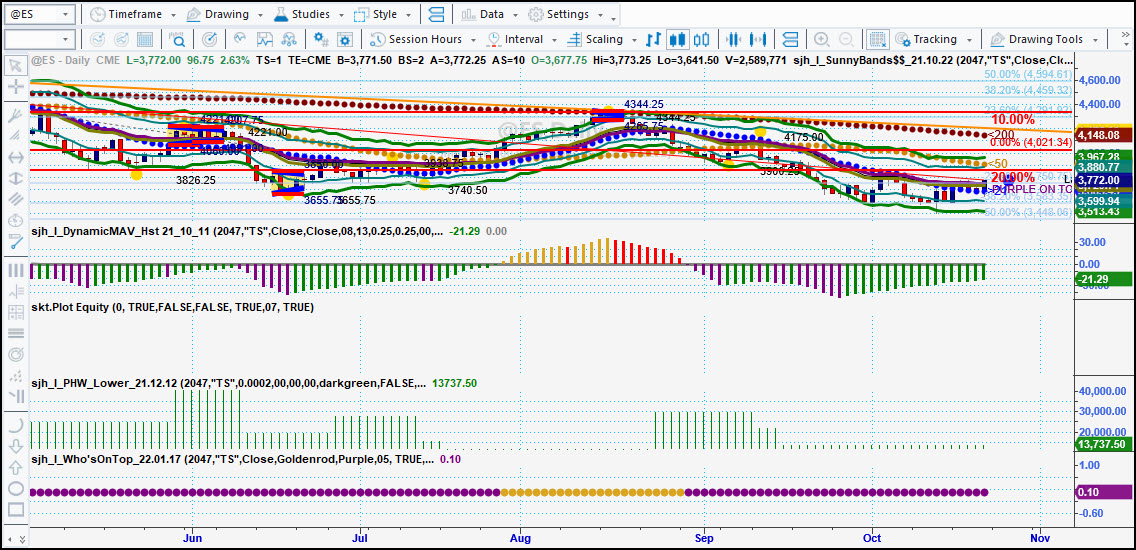The width and height of the screenshot is (1136, 550).
Task: Select the pointer tool in left toolbar
Action: click(14, 65)
